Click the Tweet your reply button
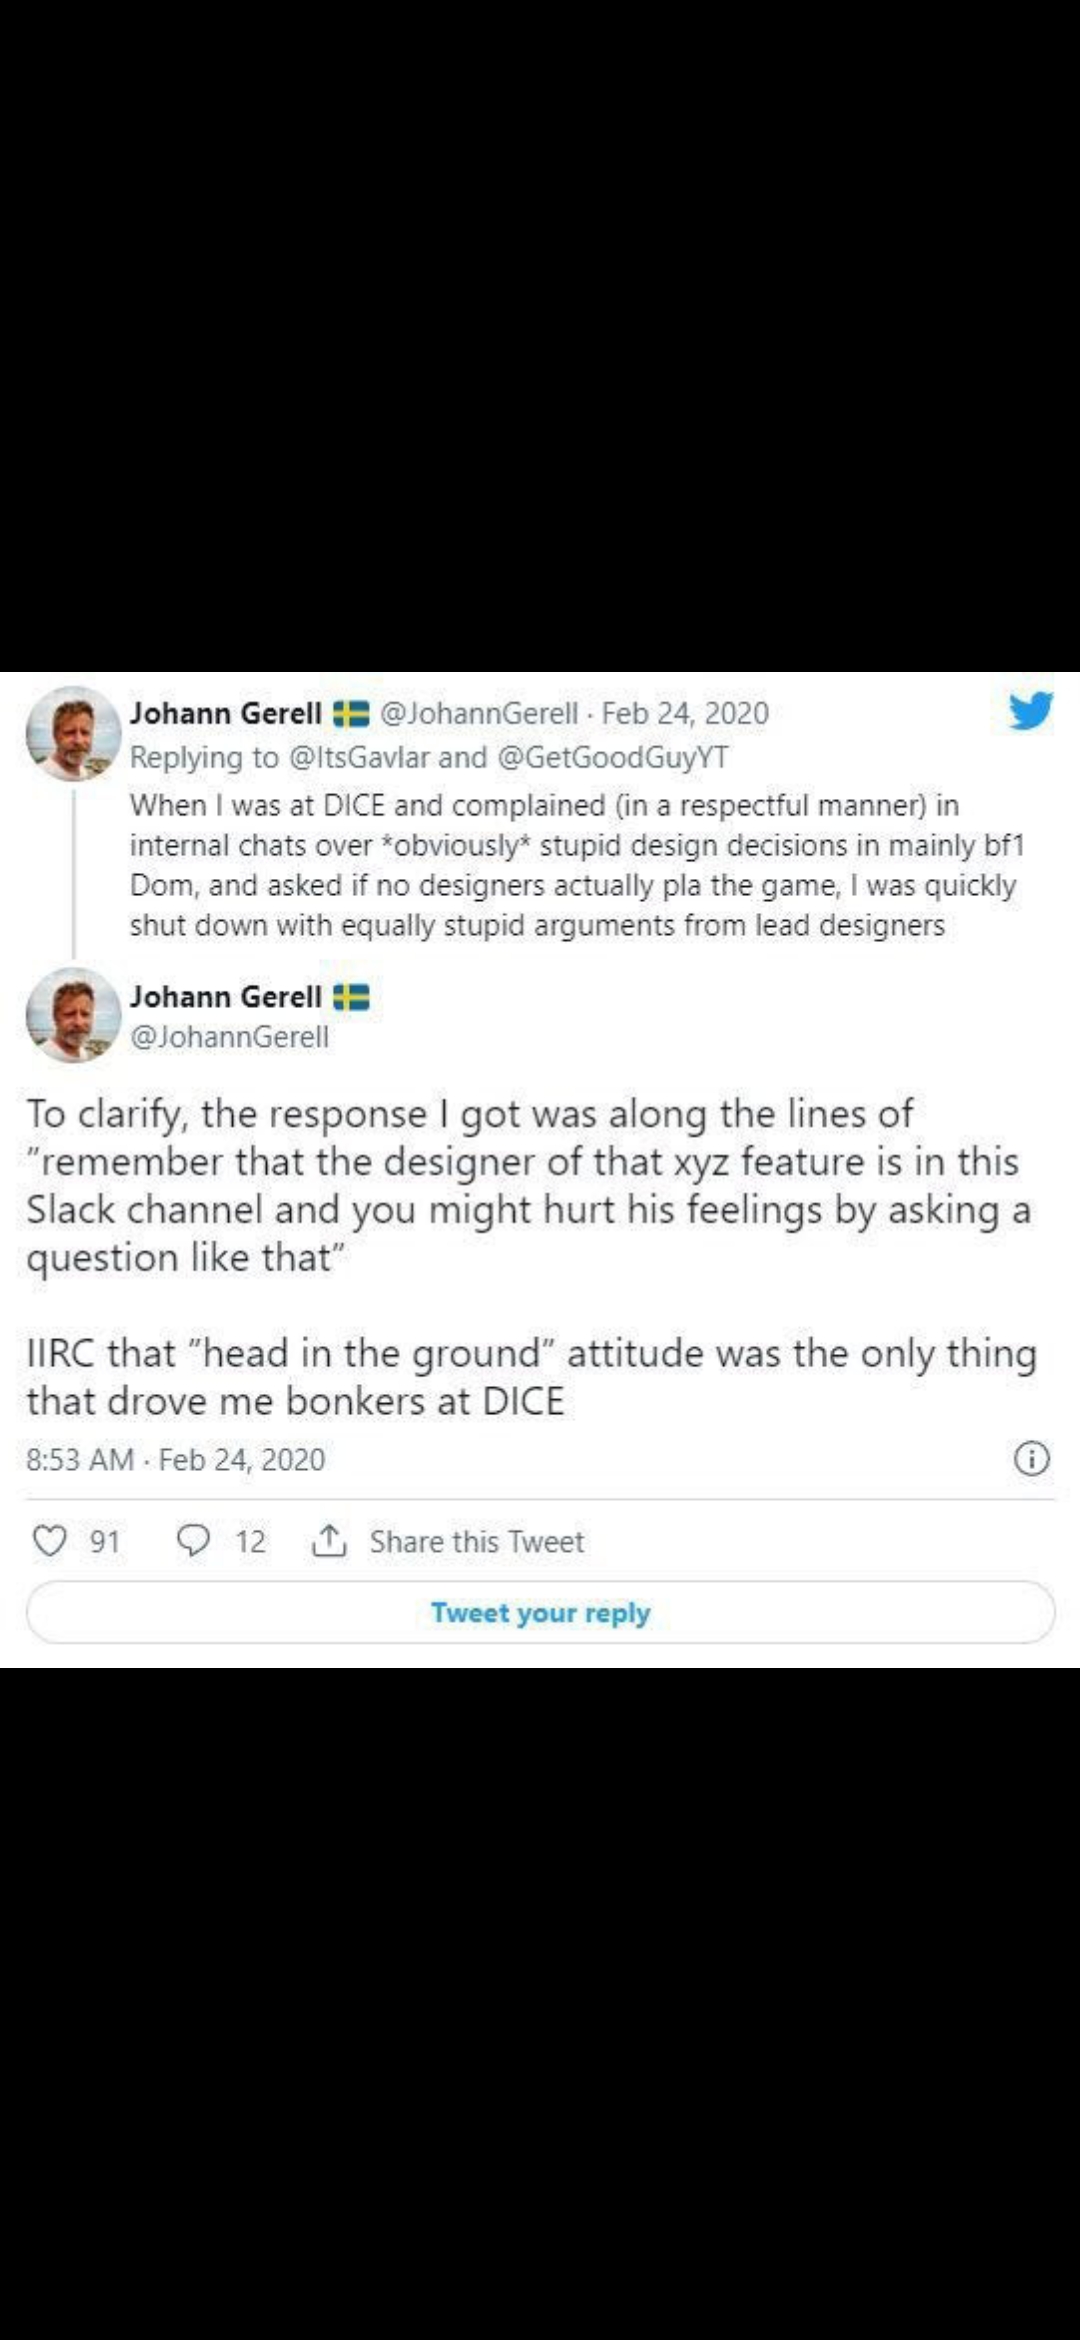Screen dimensions: 1080x2340 [x=540, y=1612]
